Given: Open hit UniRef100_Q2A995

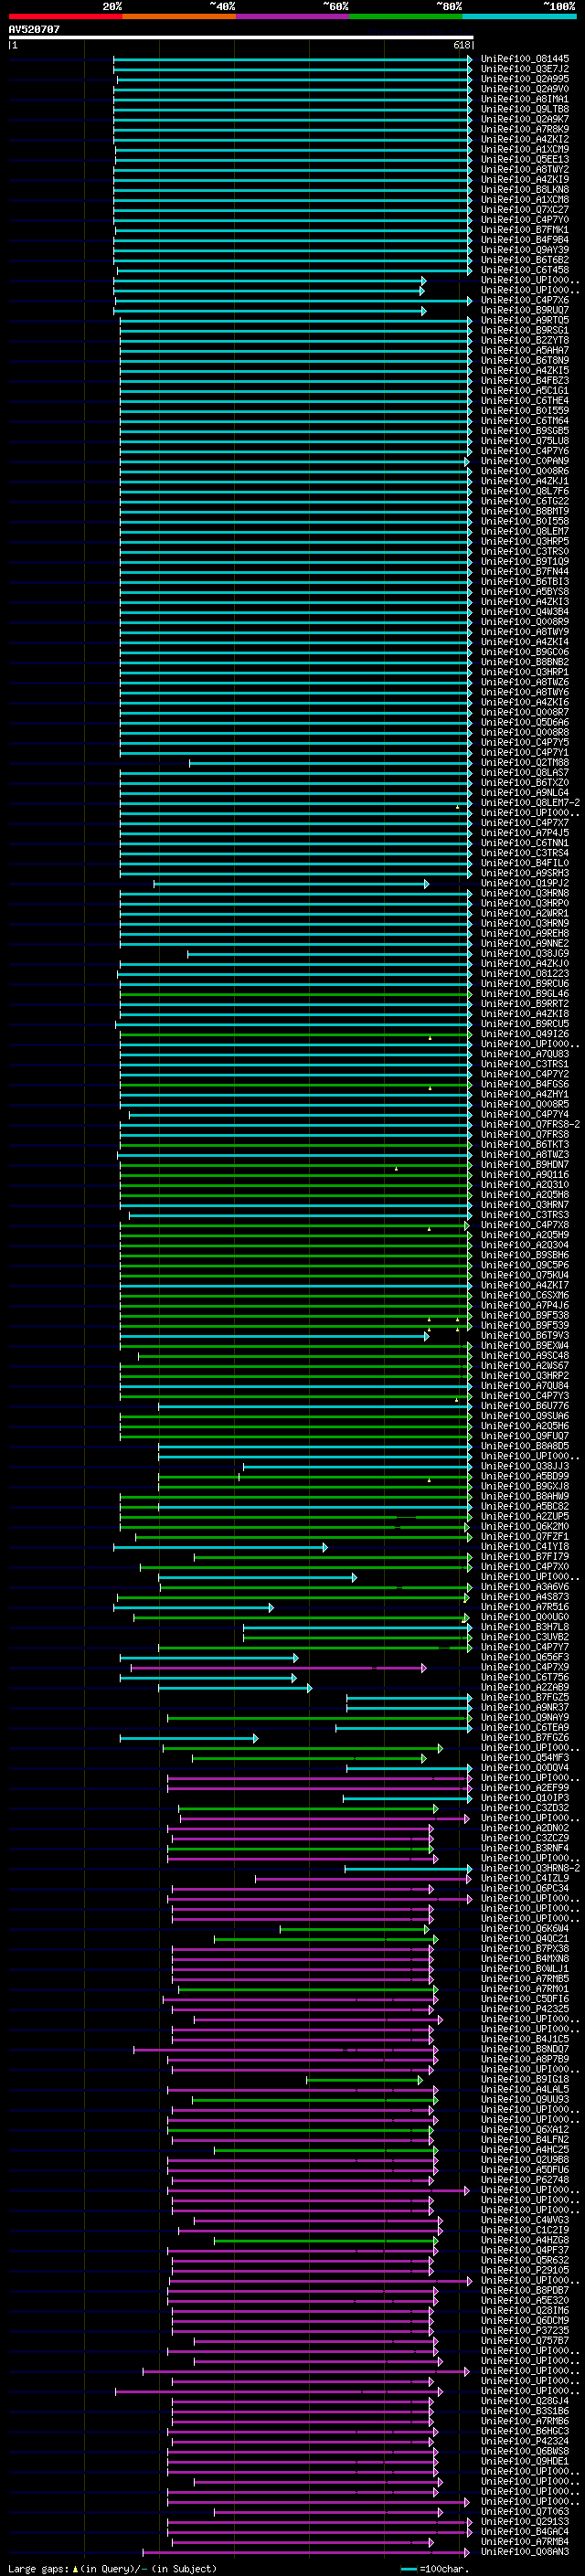Looking at the screenshot, I should point(524,79).
